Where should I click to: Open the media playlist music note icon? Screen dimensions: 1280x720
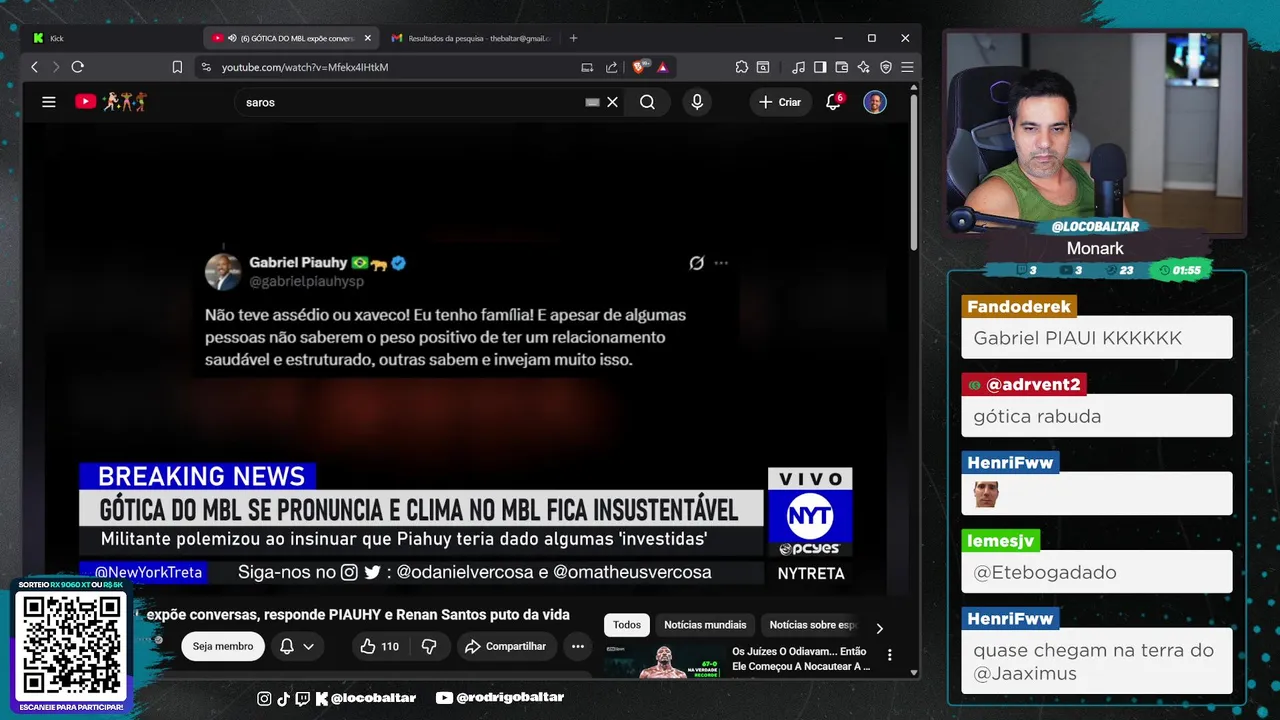click(x=798, y=67)
